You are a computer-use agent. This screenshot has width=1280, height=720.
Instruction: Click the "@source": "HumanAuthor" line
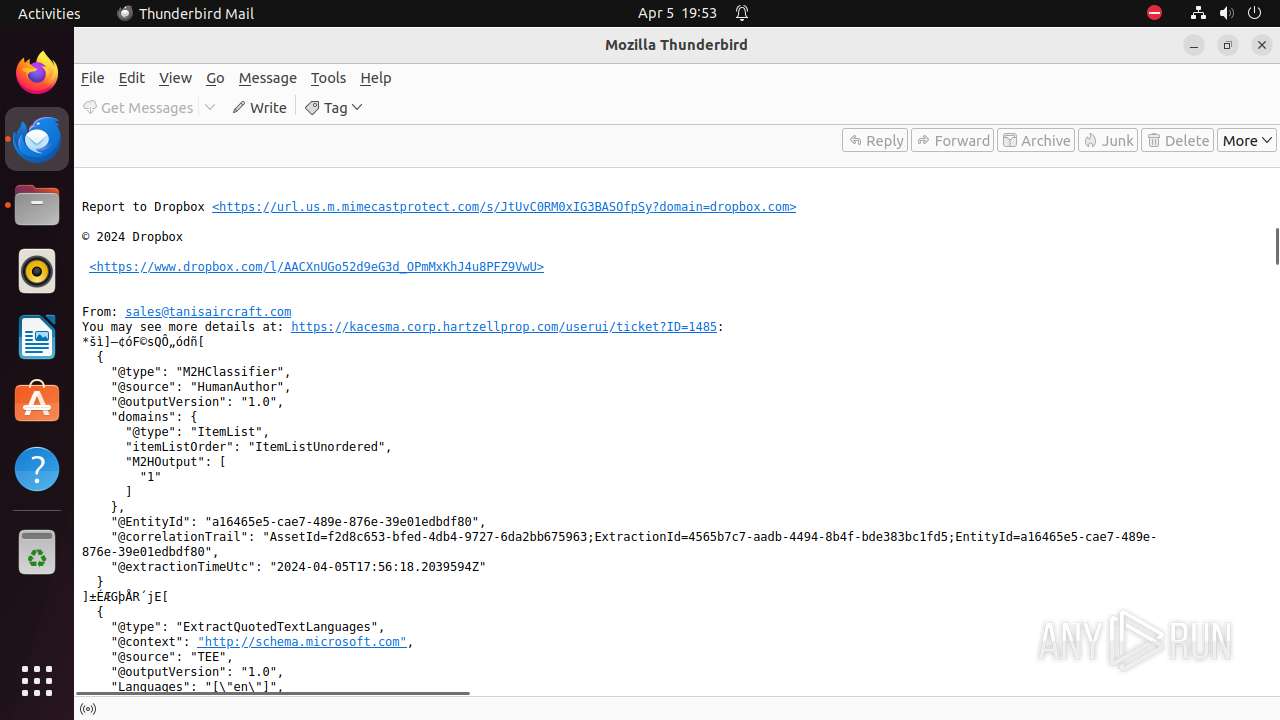coord(201,387)
